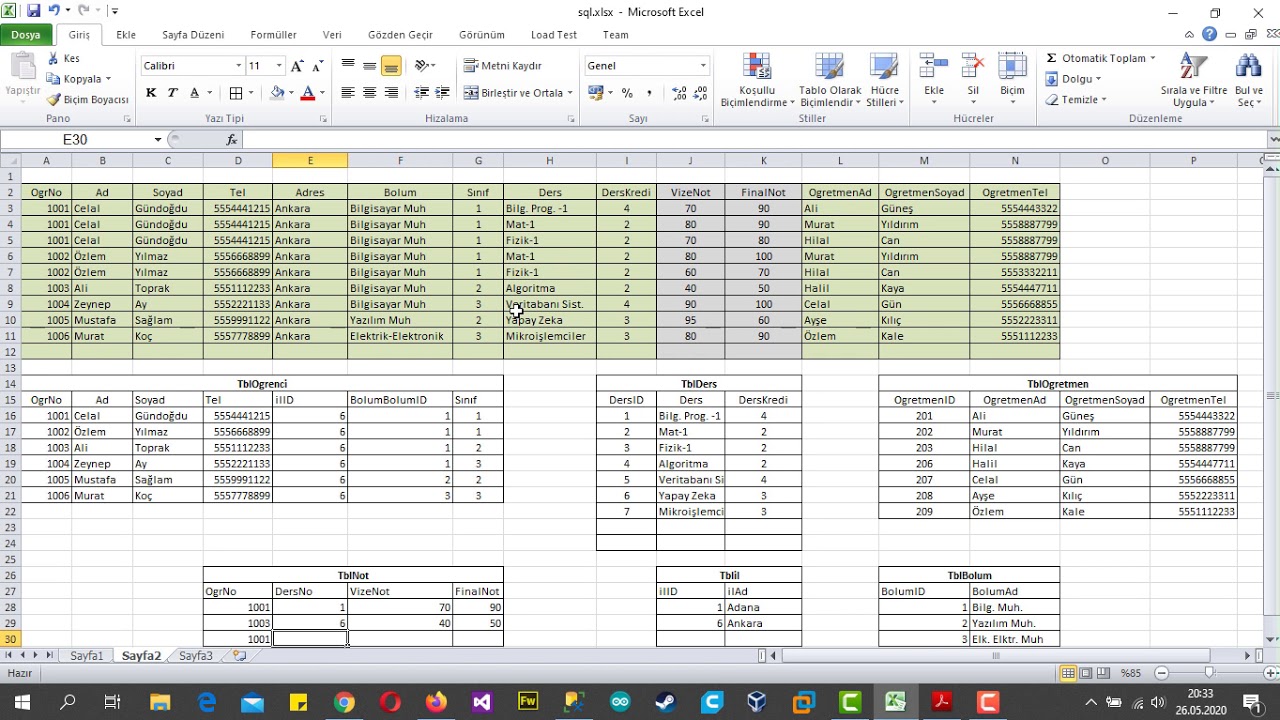Viewport: 1280px width, 720px height.
Task: Align cell text to the left
Action: click(348, 93)
